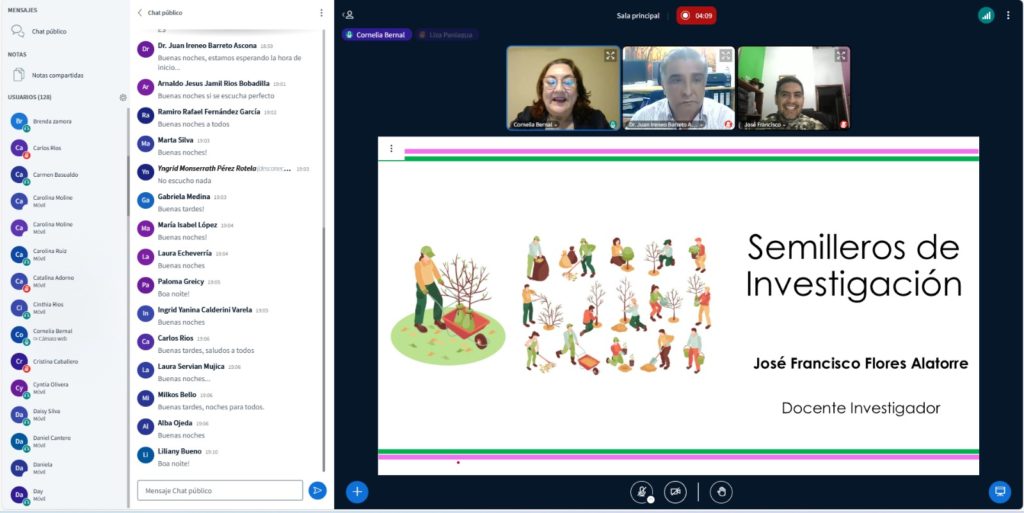
Task: Raise hand using the hand icon
Action: (x=720, y=491)
